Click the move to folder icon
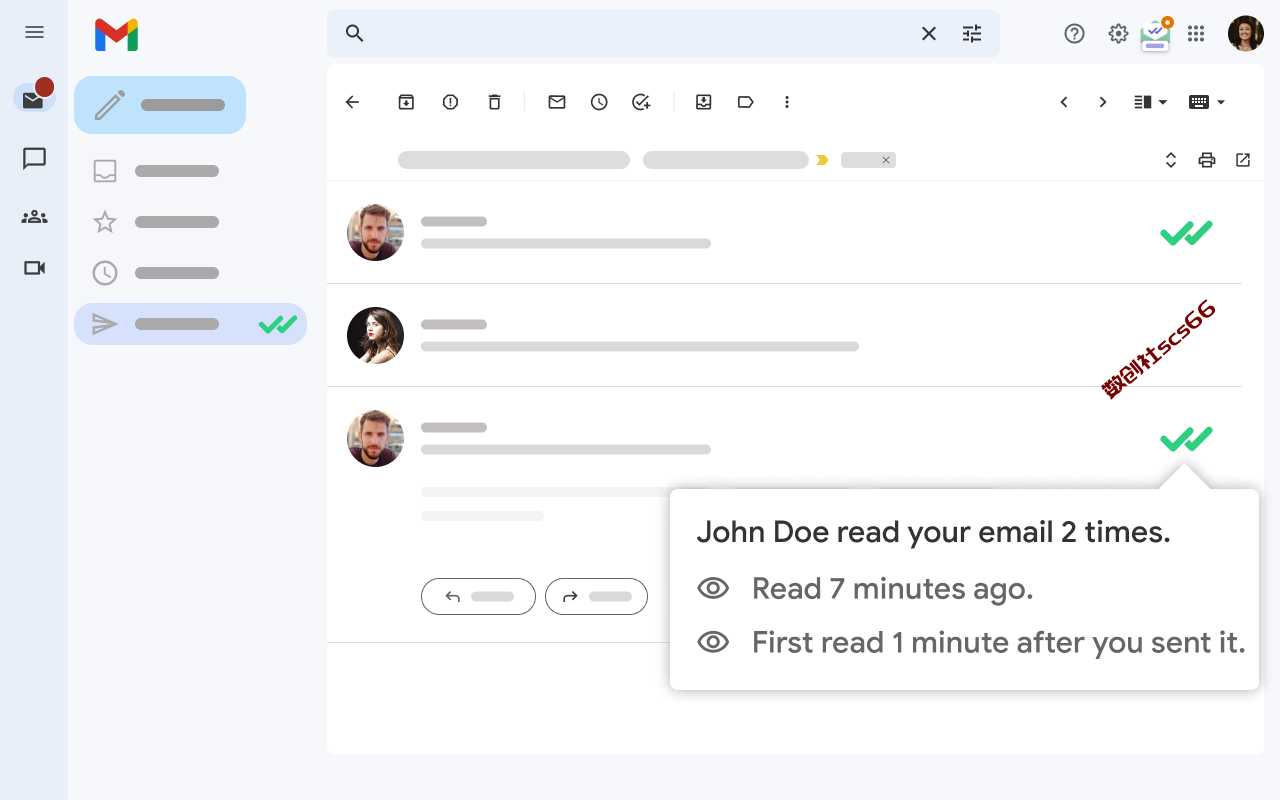 click(703, 102)
